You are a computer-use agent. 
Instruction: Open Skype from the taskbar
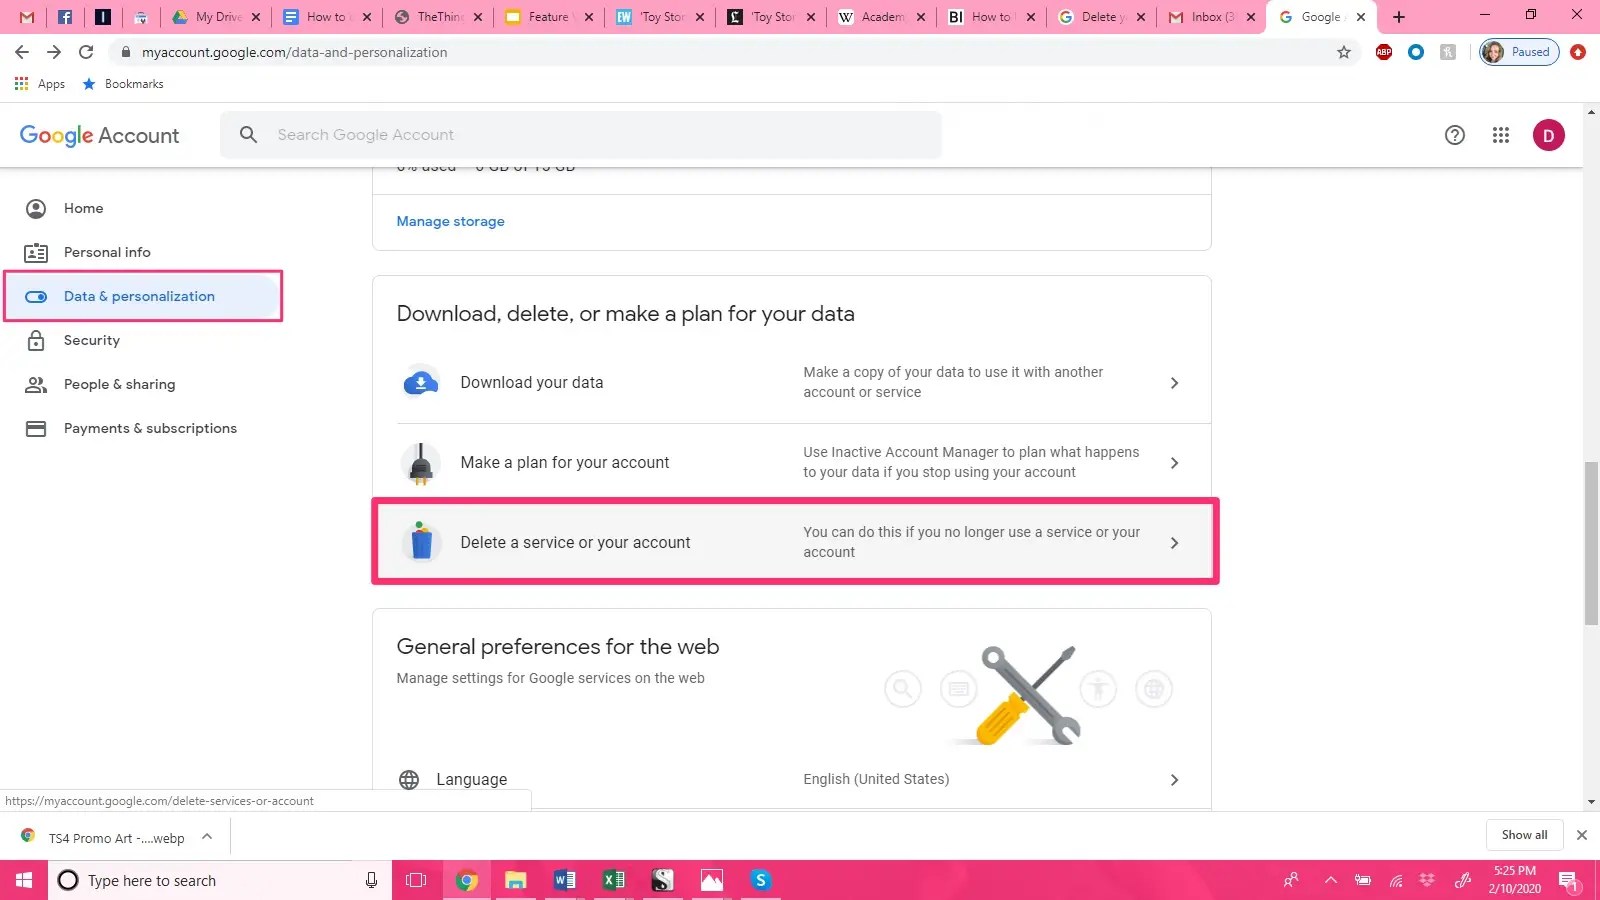[761, 880]
